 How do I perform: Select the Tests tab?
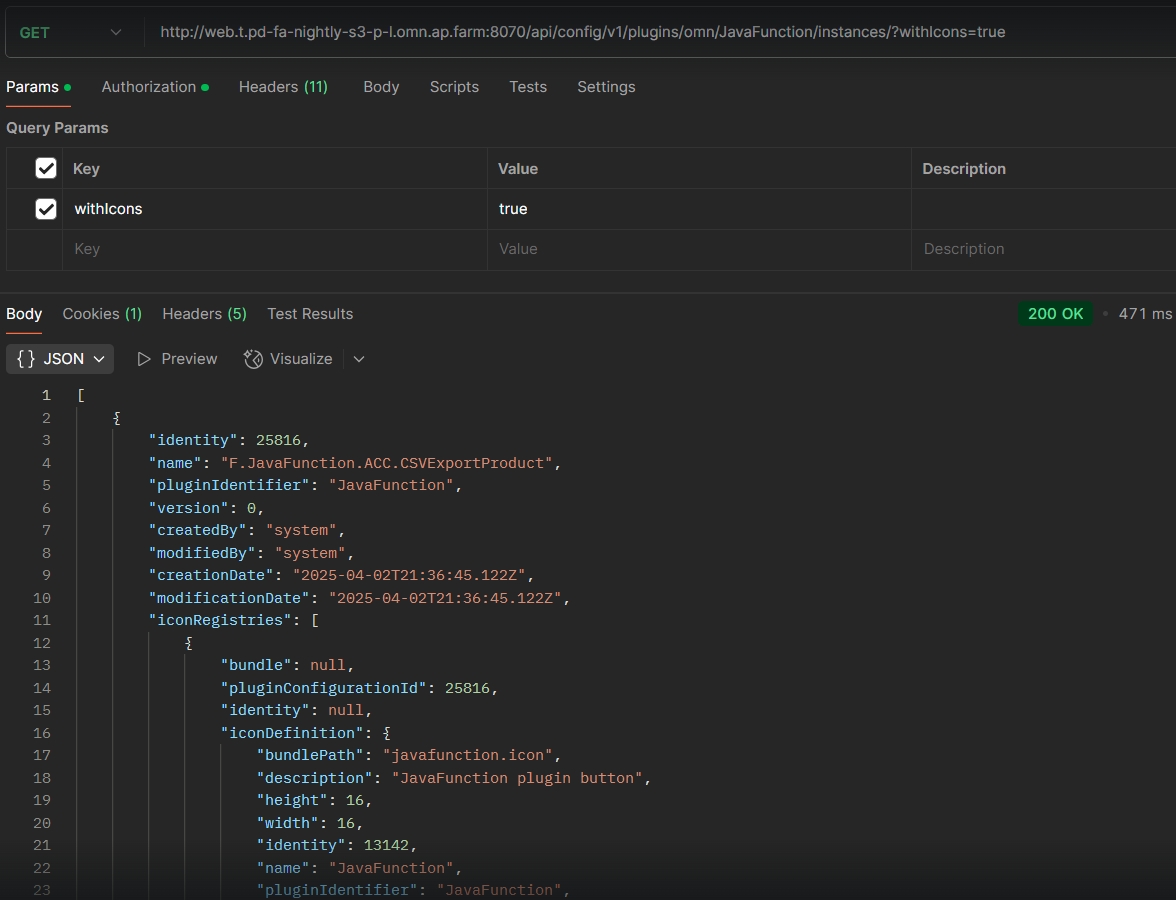pyautogui.click(x=528, y=87)
